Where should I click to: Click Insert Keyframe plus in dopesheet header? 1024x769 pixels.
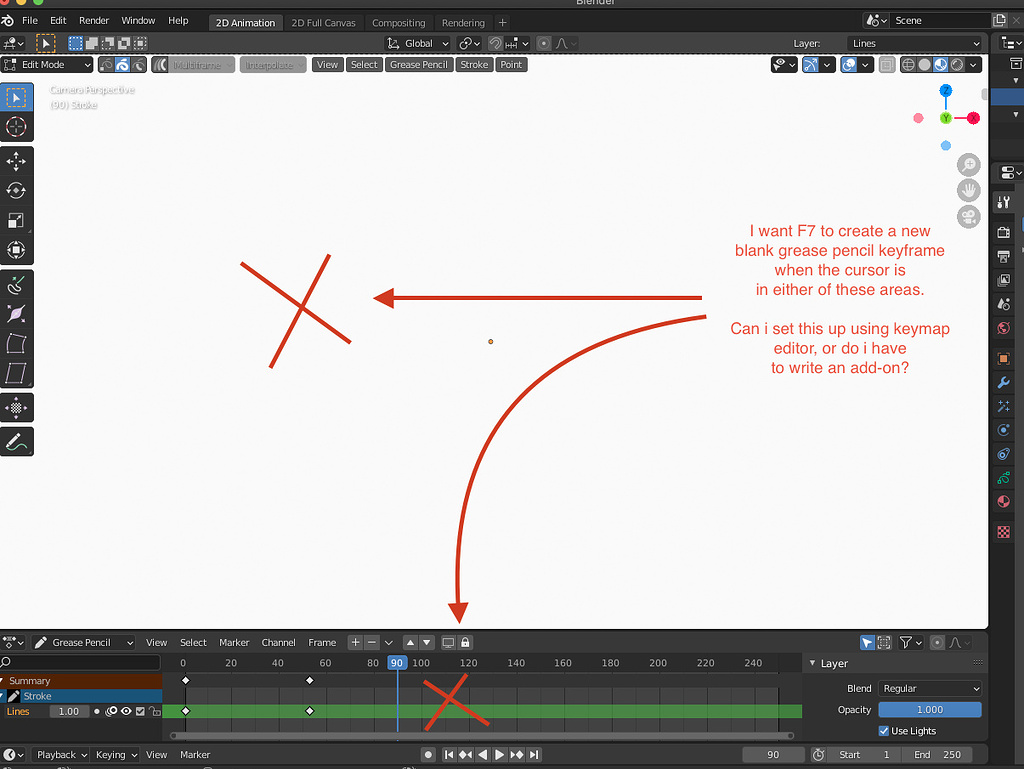coord(355,642)
